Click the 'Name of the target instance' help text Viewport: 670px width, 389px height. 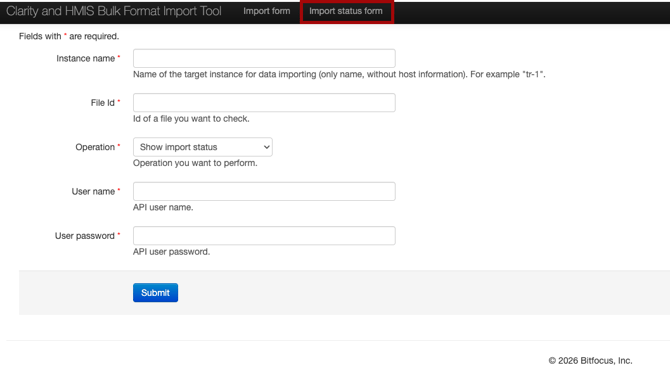[339, 74]
